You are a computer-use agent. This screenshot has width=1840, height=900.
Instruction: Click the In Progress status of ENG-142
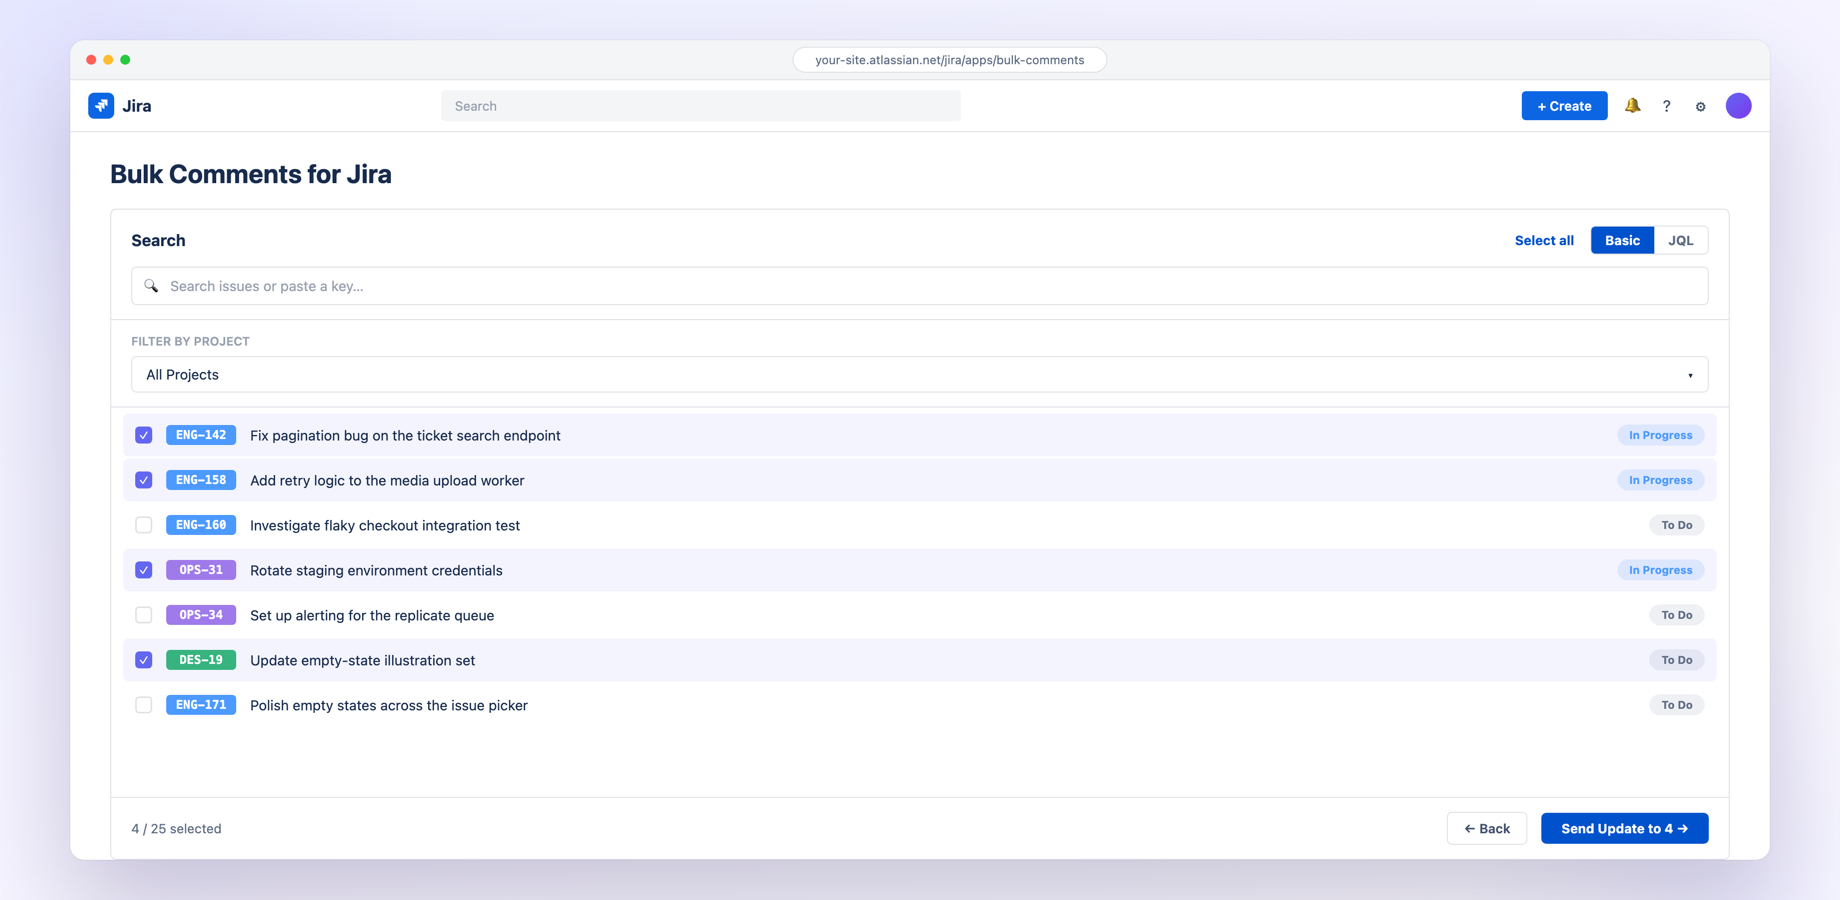(x=1660, y=435)
